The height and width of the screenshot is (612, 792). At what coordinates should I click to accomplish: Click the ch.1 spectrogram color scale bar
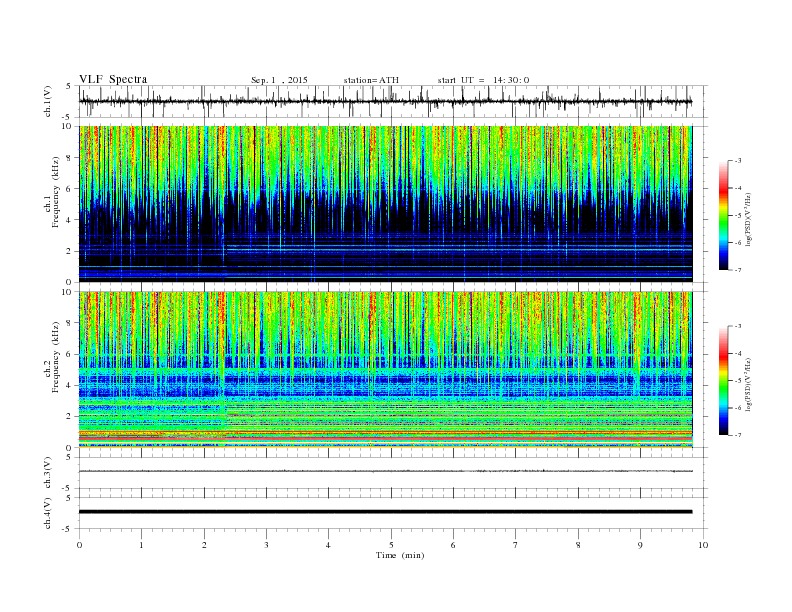tap(723, 215)
